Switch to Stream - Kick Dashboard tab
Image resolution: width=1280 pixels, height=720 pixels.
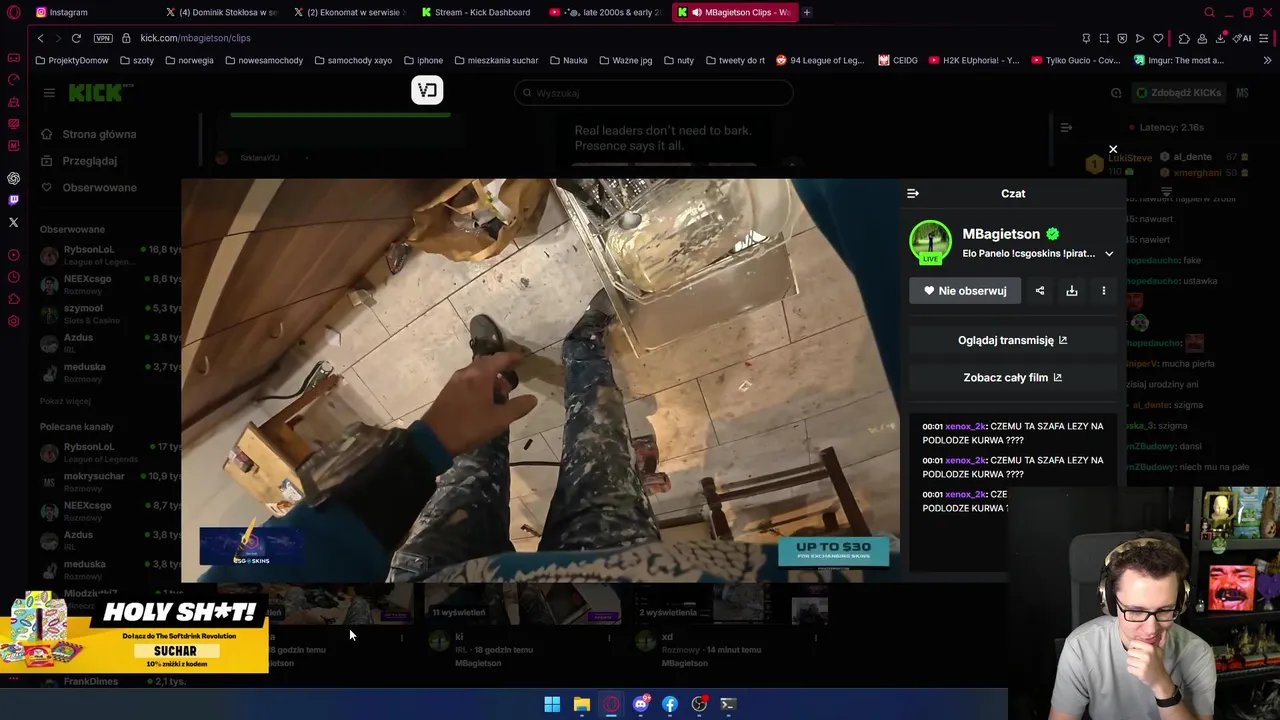(x=477, y=12)
